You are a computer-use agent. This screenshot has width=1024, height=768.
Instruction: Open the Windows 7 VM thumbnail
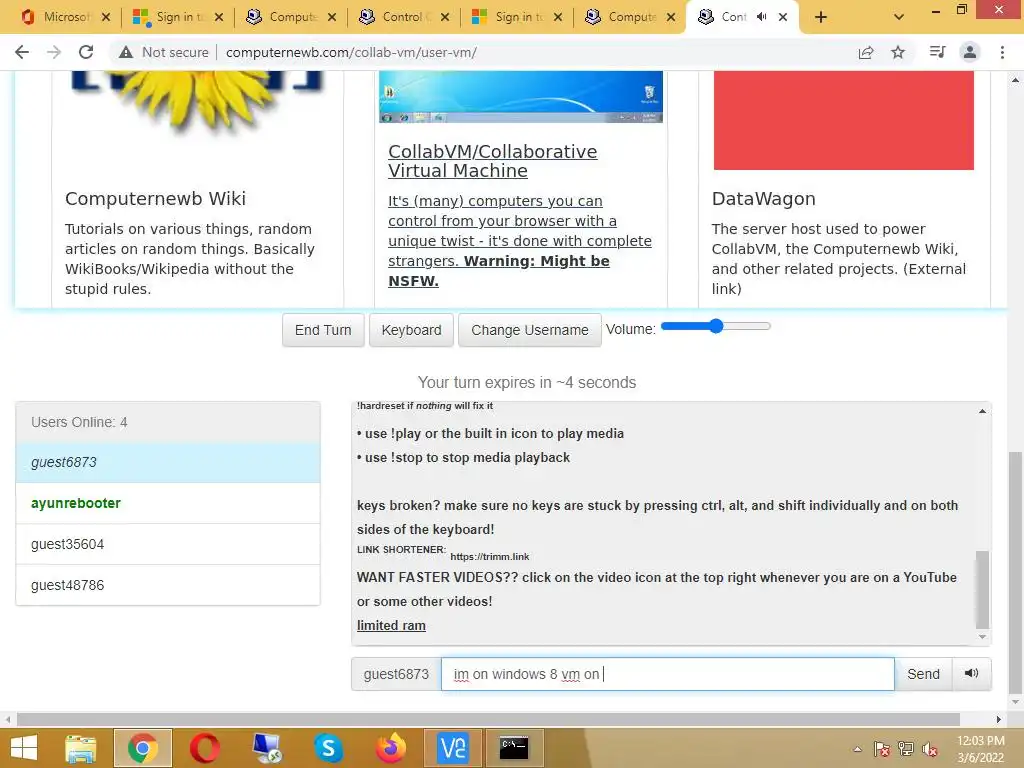pos(520,97)
